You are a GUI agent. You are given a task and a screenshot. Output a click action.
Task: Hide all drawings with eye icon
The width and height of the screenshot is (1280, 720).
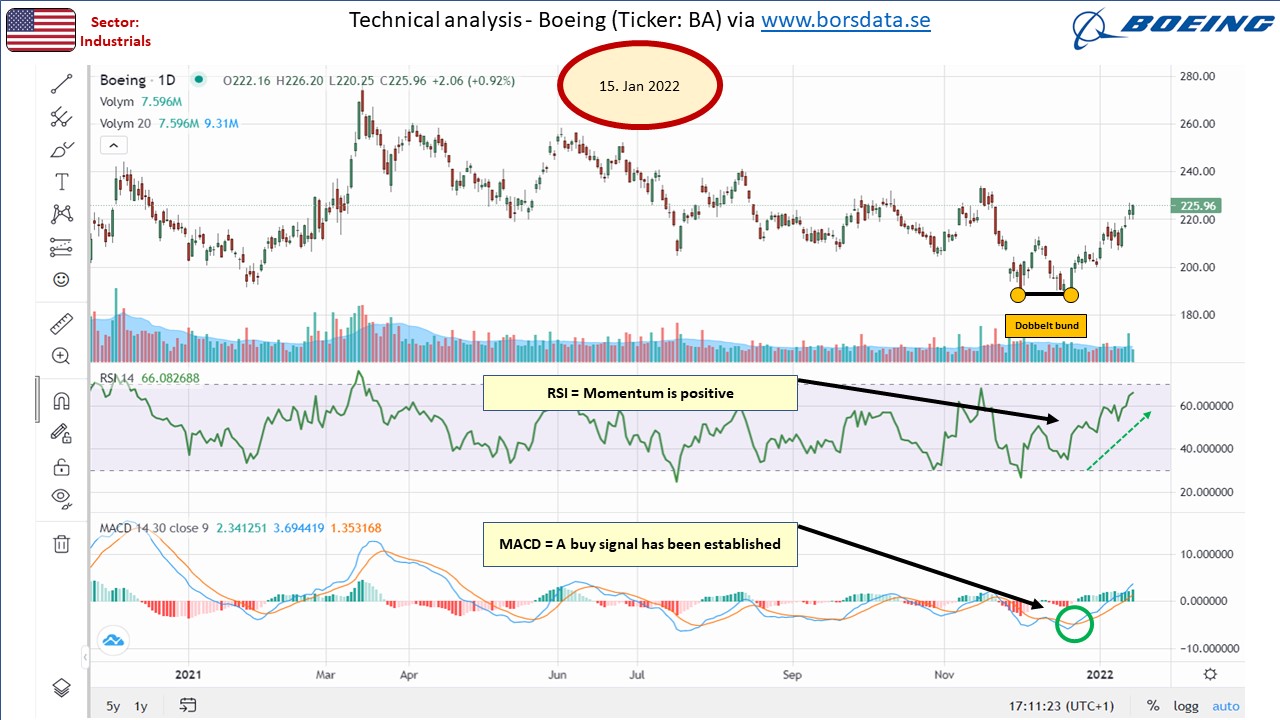61,497
